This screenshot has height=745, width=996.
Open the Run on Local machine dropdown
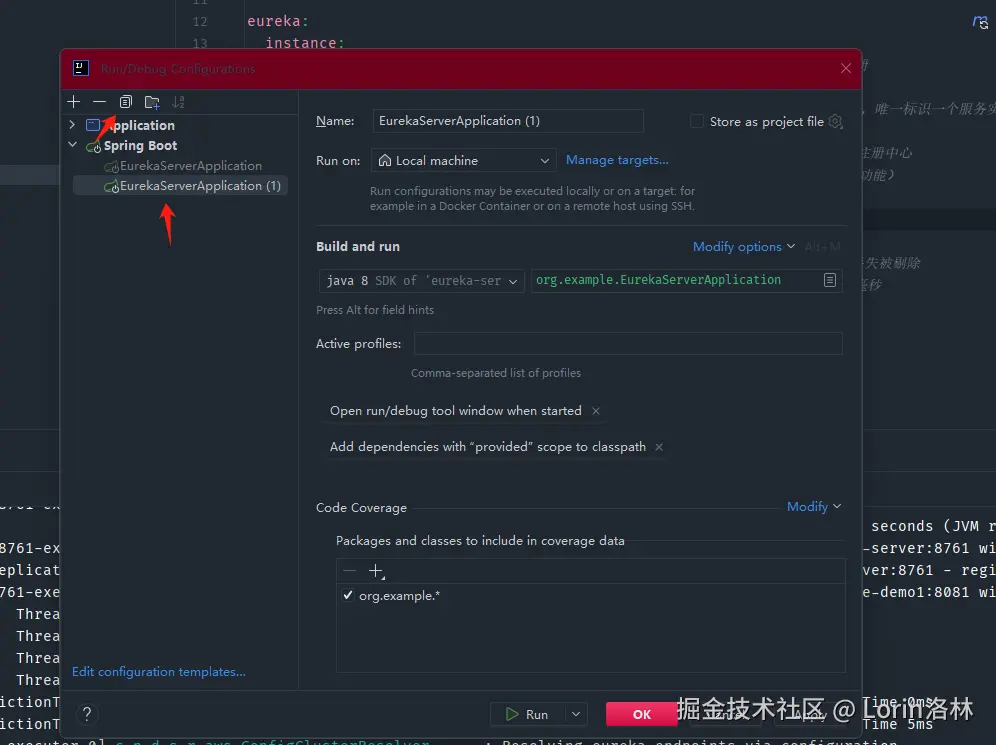pos(463,161)
